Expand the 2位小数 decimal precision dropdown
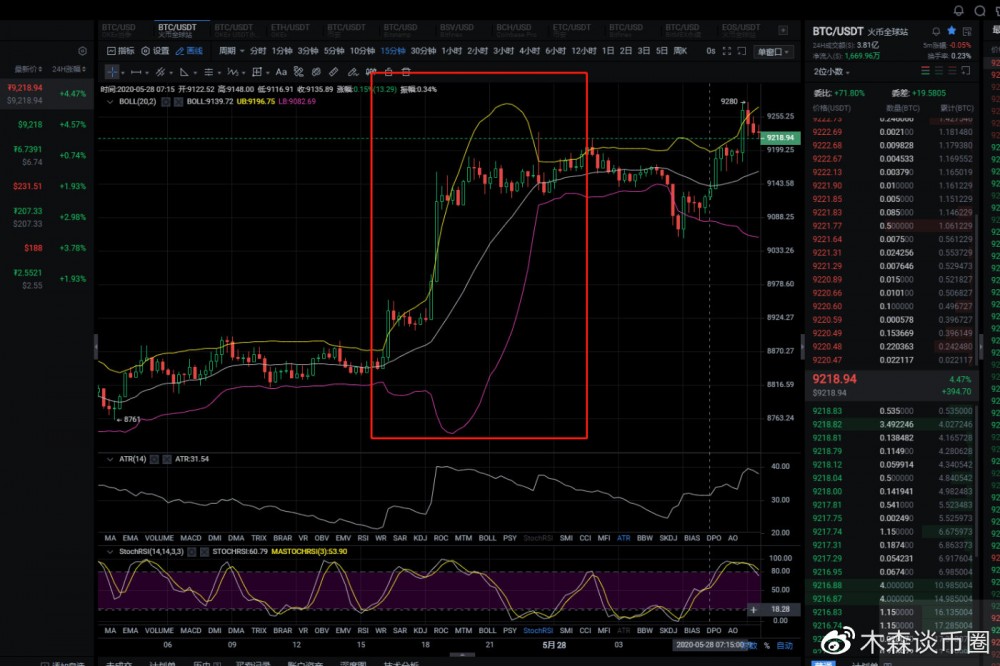Viewport: 1000px width, 666px height. (x=833, y=72)
